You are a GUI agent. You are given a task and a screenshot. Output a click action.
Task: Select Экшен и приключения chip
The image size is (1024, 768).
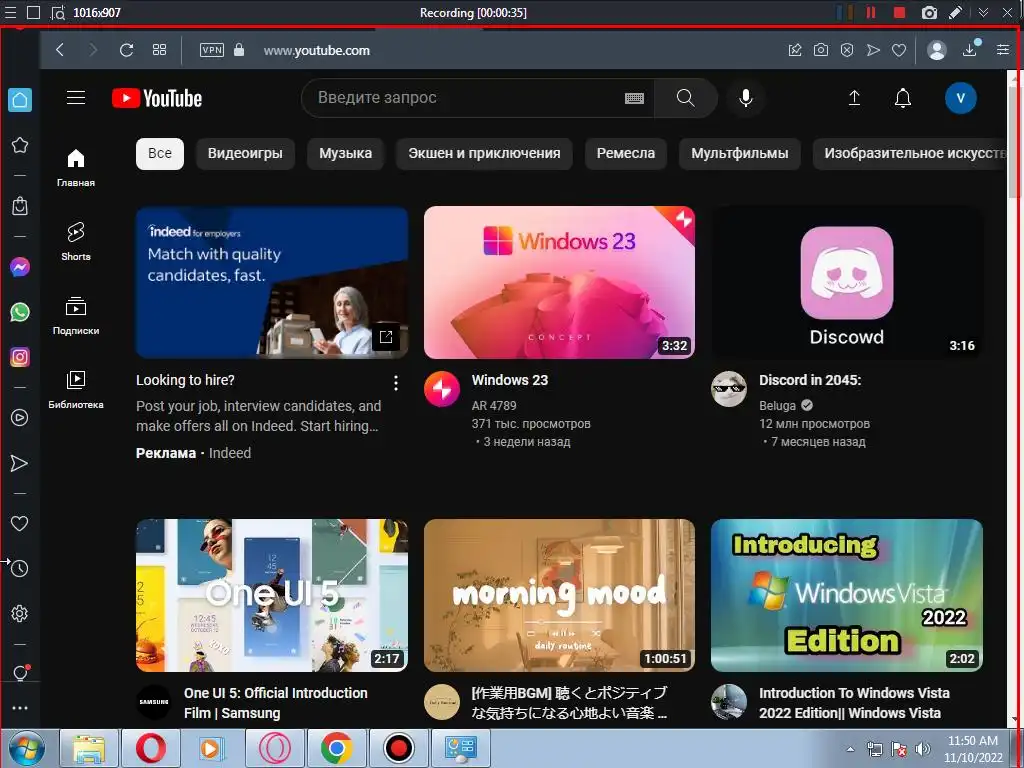[484, 153]
